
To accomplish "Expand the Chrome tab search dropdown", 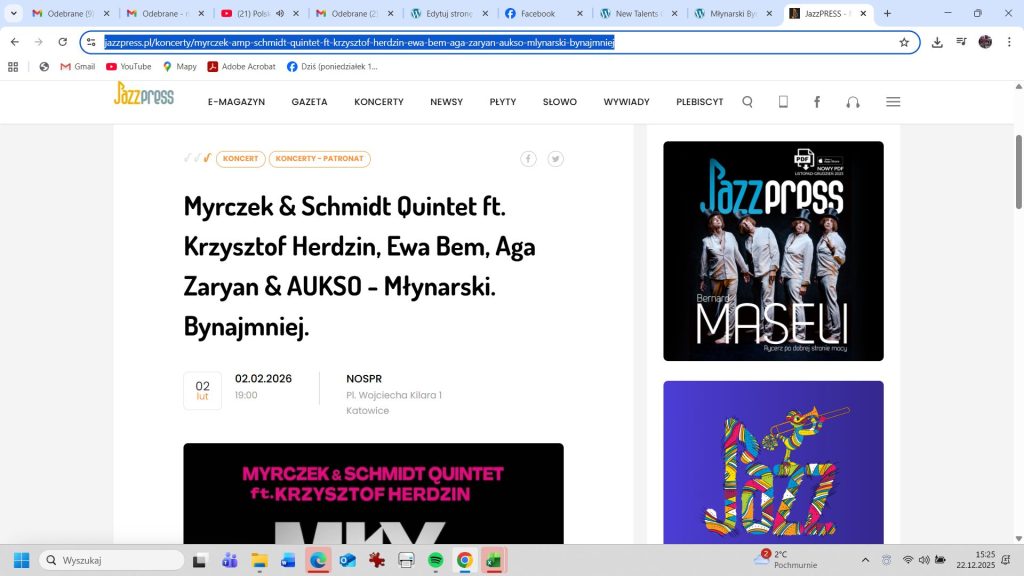I will (14, 14).
